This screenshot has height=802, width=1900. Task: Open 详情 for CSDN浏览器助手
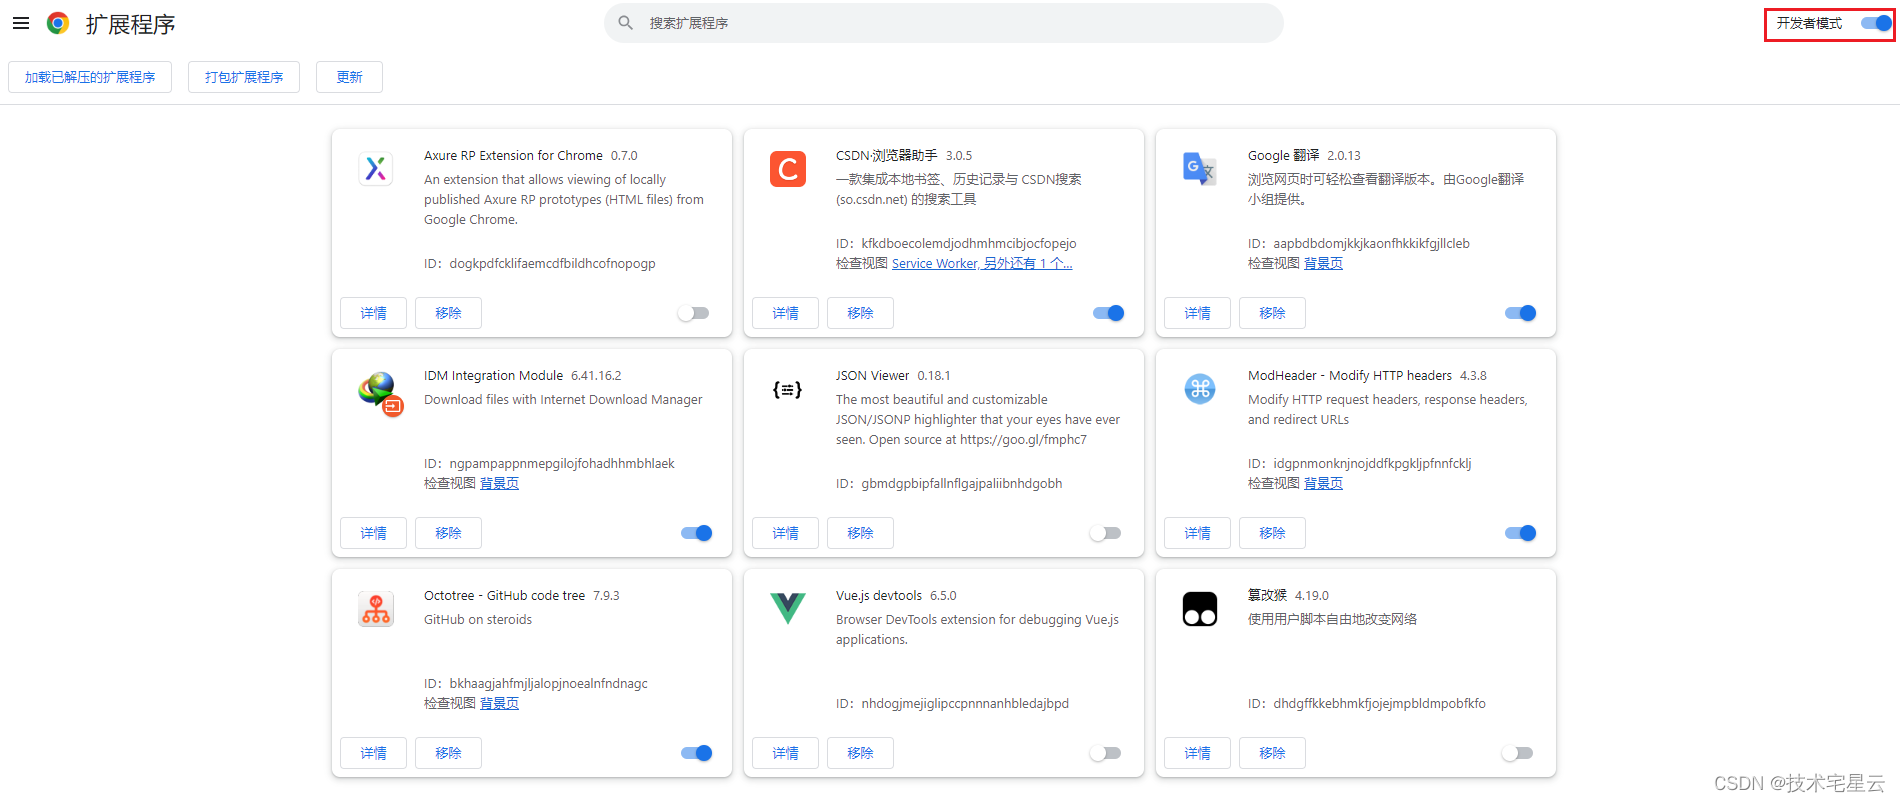pyautogui.click(x=785, y=313)
